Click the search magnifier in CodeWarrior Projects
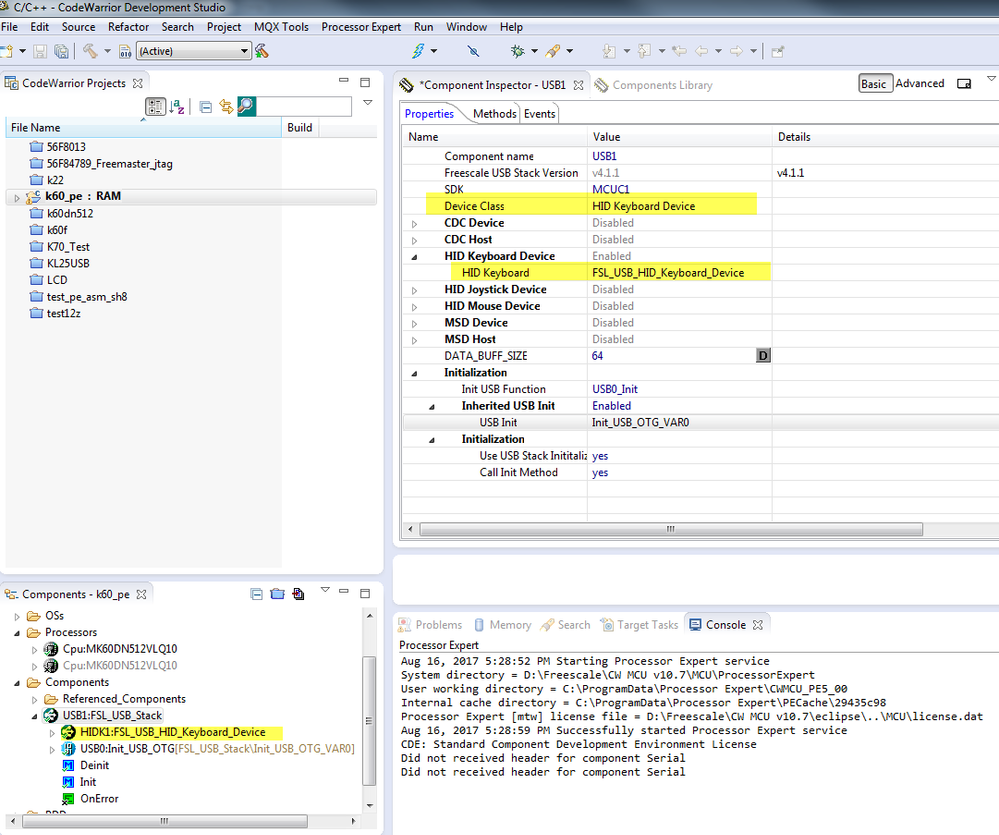Screen dimensions: 999x835 pos(246,106)
